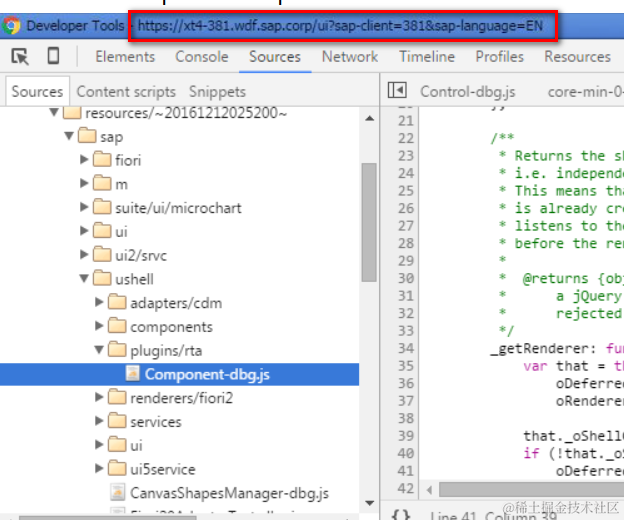Collapse the ushell folder arrow
This screenshot has height=520, width=624.
(84, 278)
